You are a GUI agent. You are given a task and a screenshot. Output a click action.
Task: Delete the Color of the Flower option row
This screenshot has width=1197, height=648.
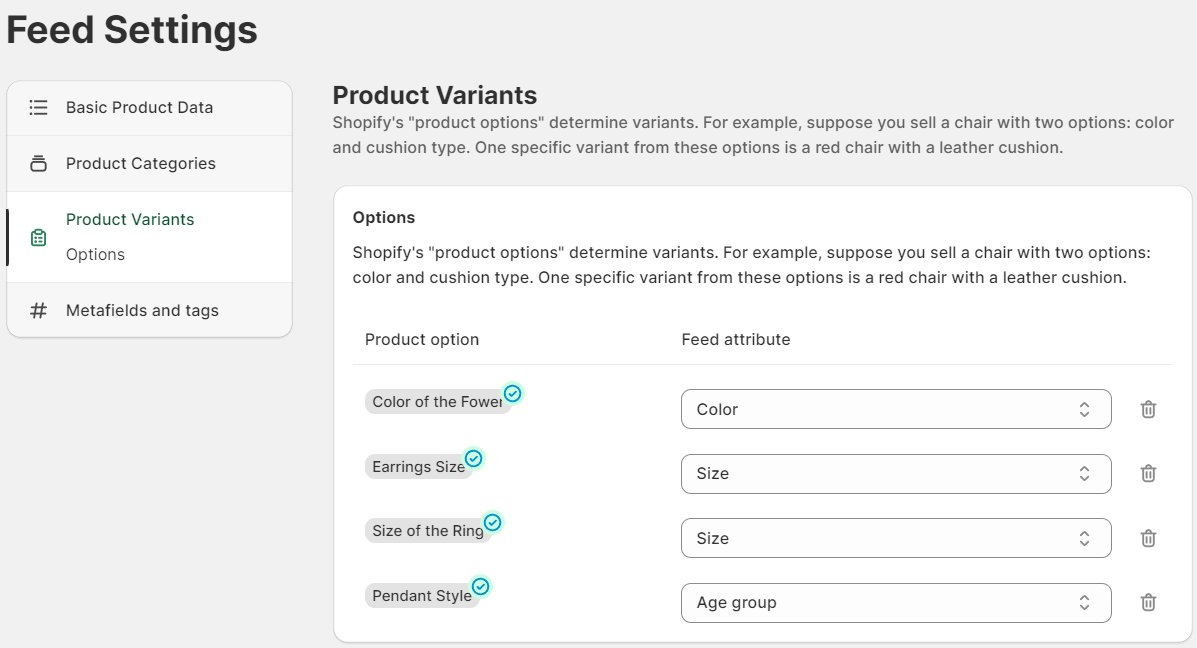pos(1147,409)
